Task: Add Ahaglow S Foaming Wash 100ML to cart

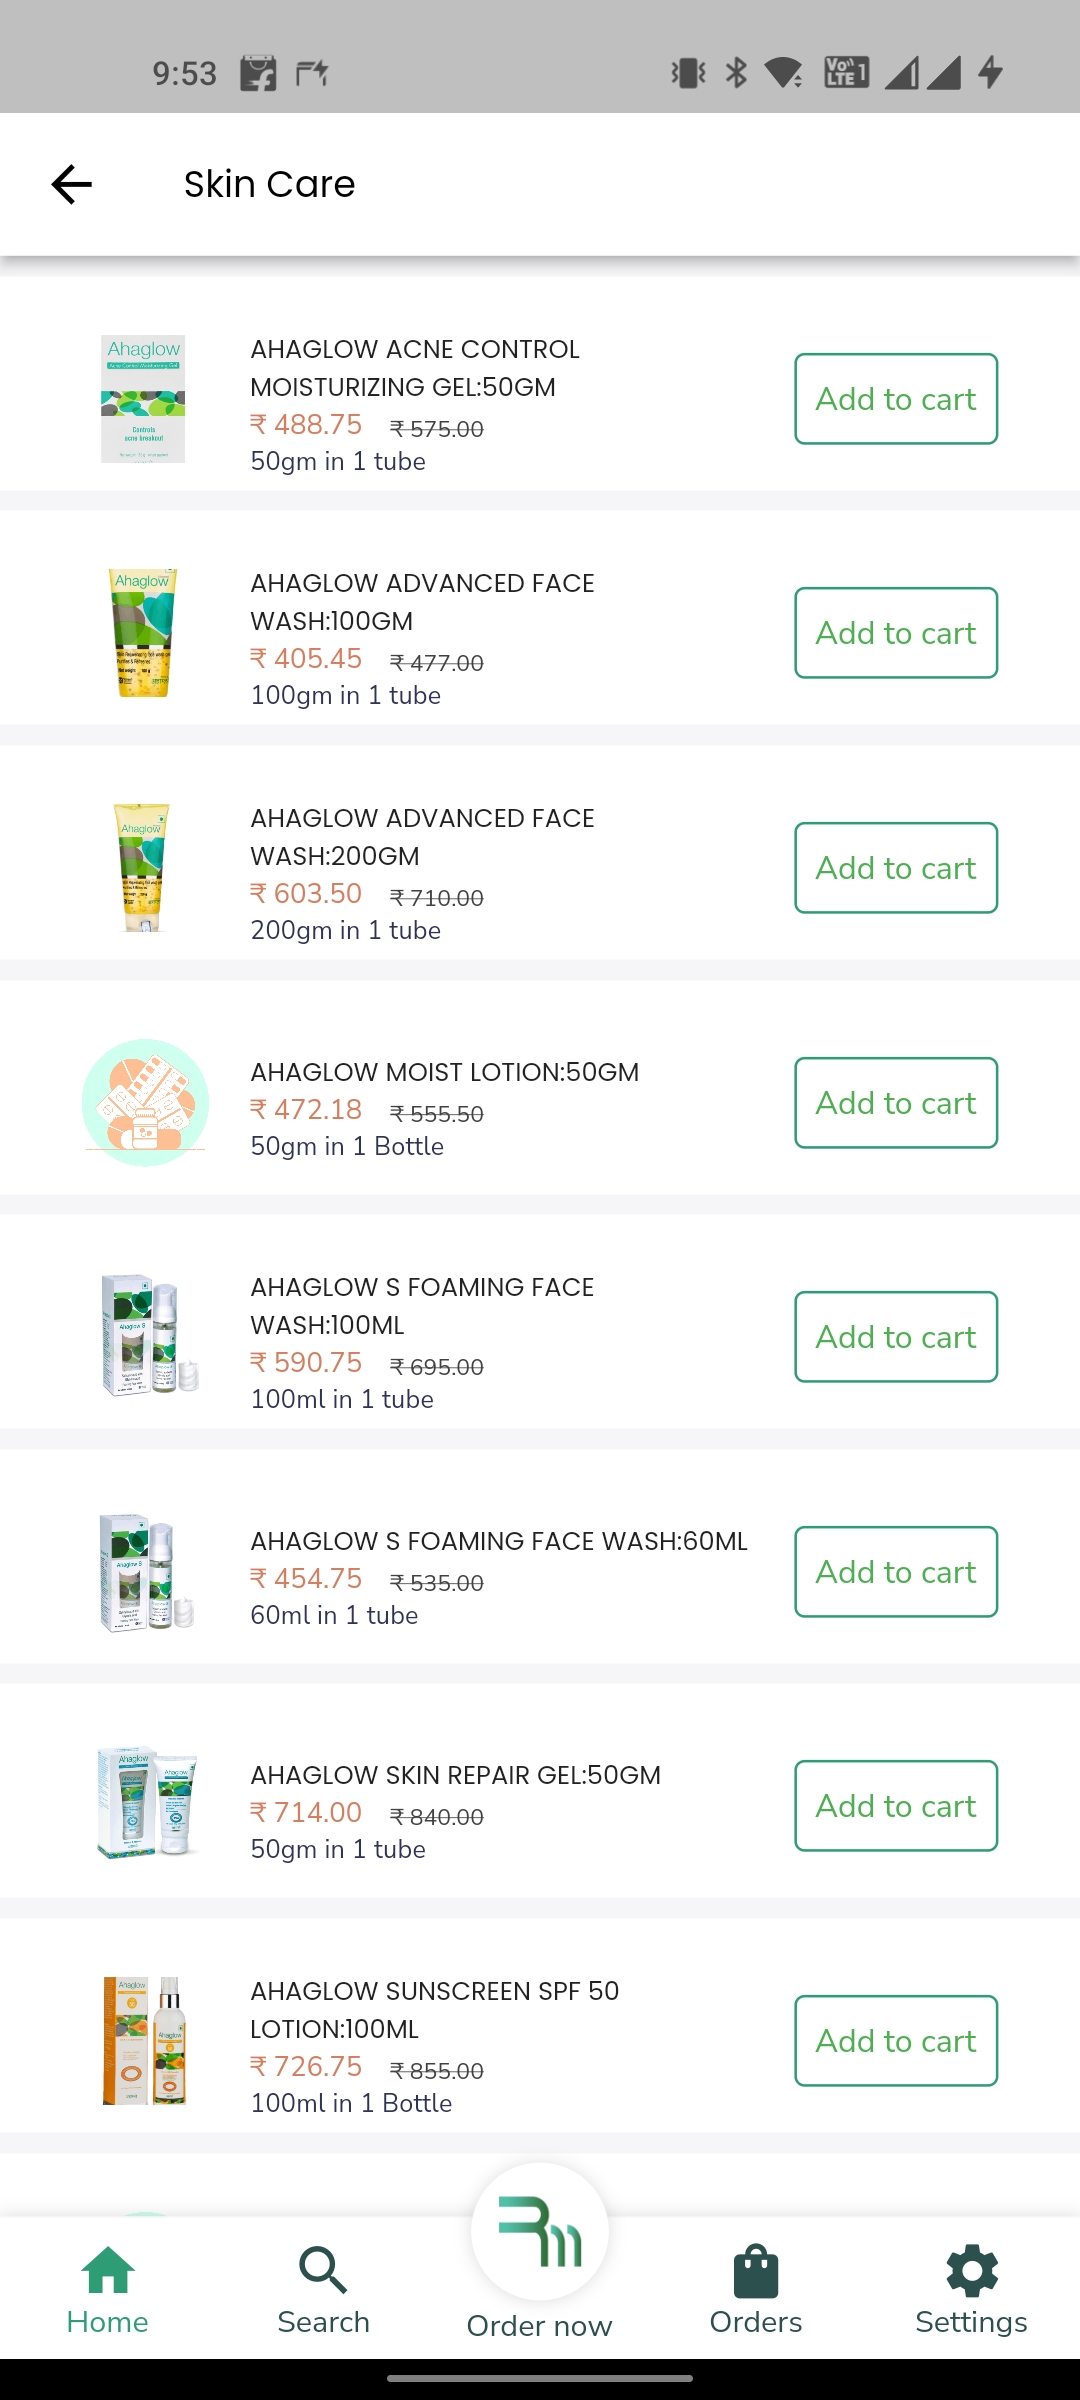Action: (896, 1337)
